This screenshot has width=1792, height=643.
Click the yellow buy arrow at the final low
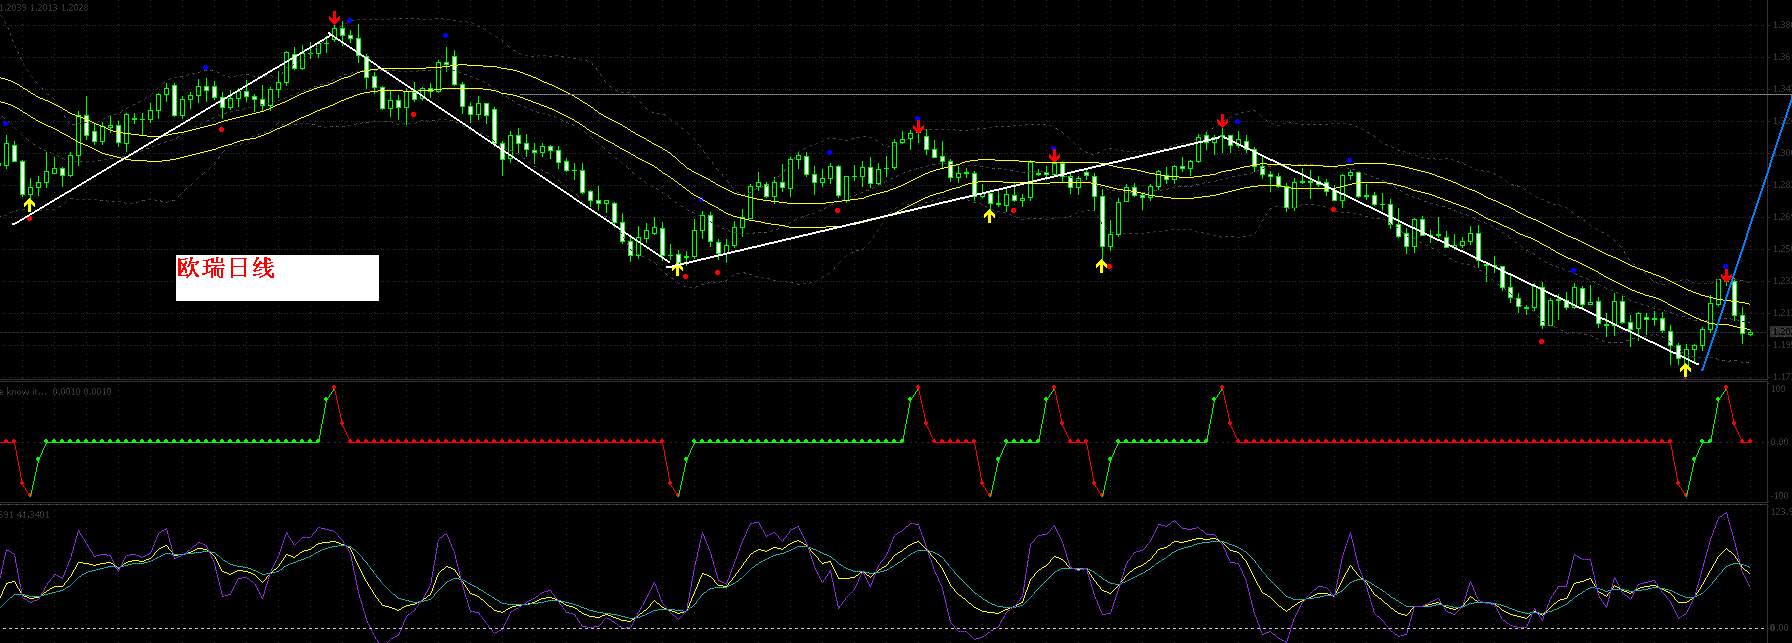point(1685,369)
